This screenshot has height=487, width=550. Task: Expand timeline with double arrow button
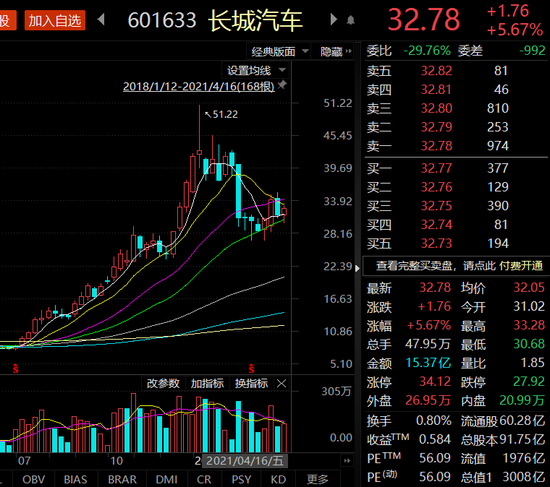click(x=347, y=461)
